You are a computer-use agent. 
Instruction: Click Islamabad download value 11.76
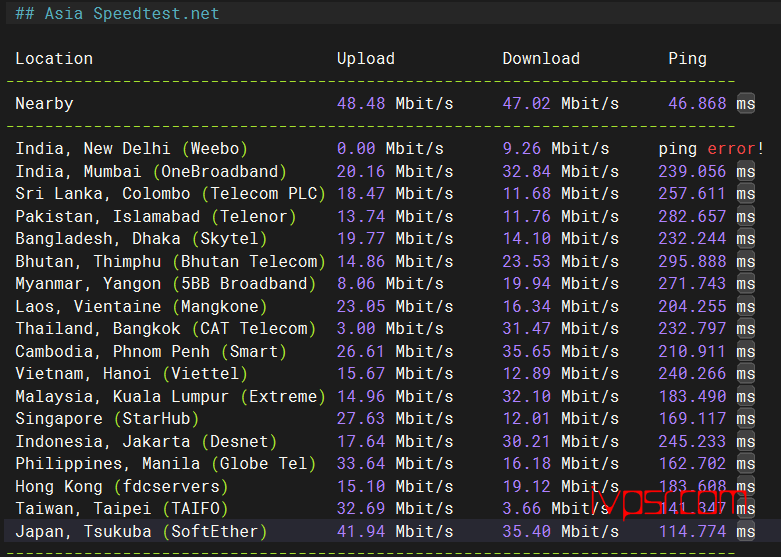click(526, 216)
